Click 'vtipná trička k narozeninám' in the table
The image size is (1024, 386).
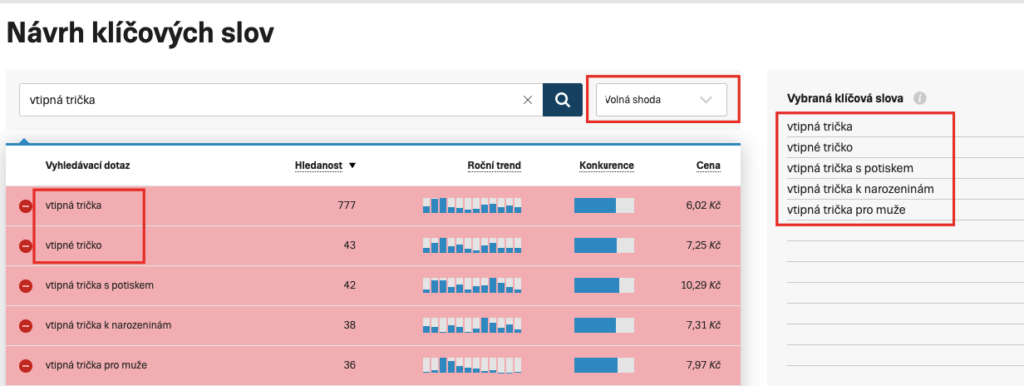point(108,325)
